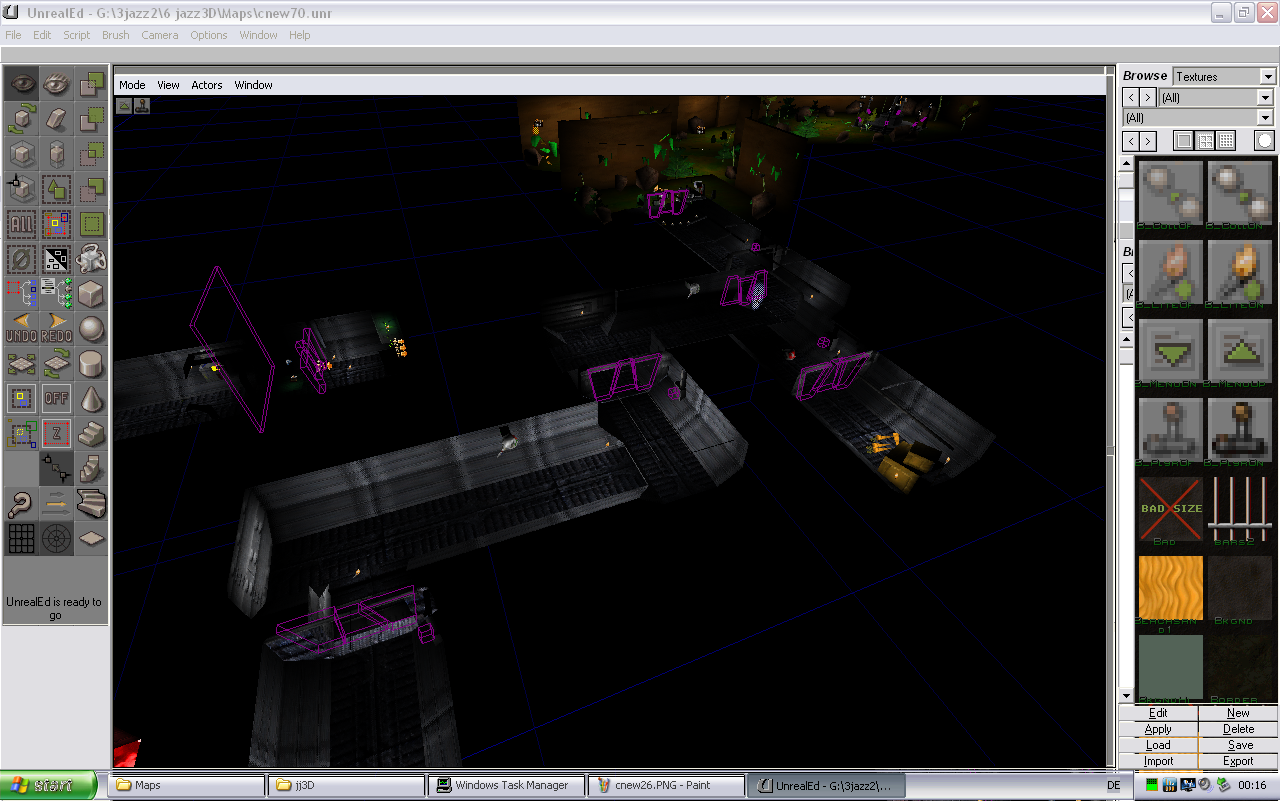Build a cylinder brush
Screen dimensions: 1280x801
pos(91,364)
